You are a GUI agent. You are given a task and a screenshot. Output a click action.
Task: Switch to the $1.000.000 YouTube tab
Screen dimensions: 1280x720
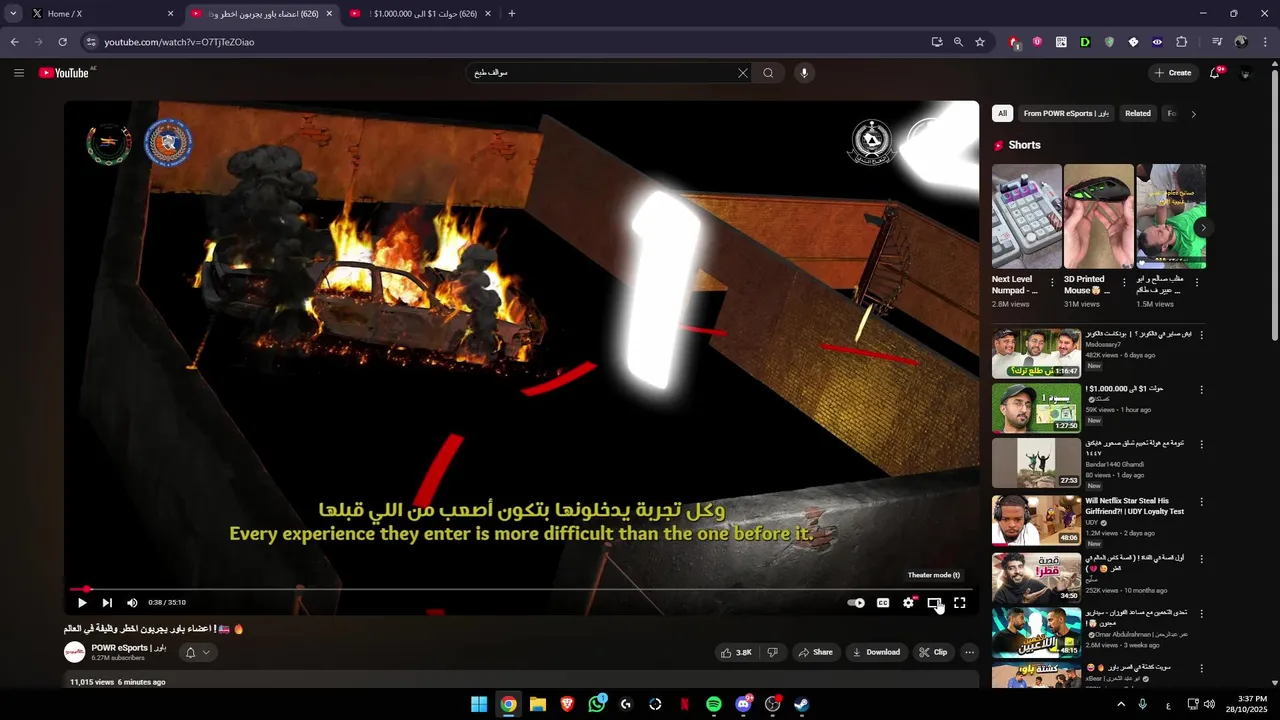(x=420, y=14)
